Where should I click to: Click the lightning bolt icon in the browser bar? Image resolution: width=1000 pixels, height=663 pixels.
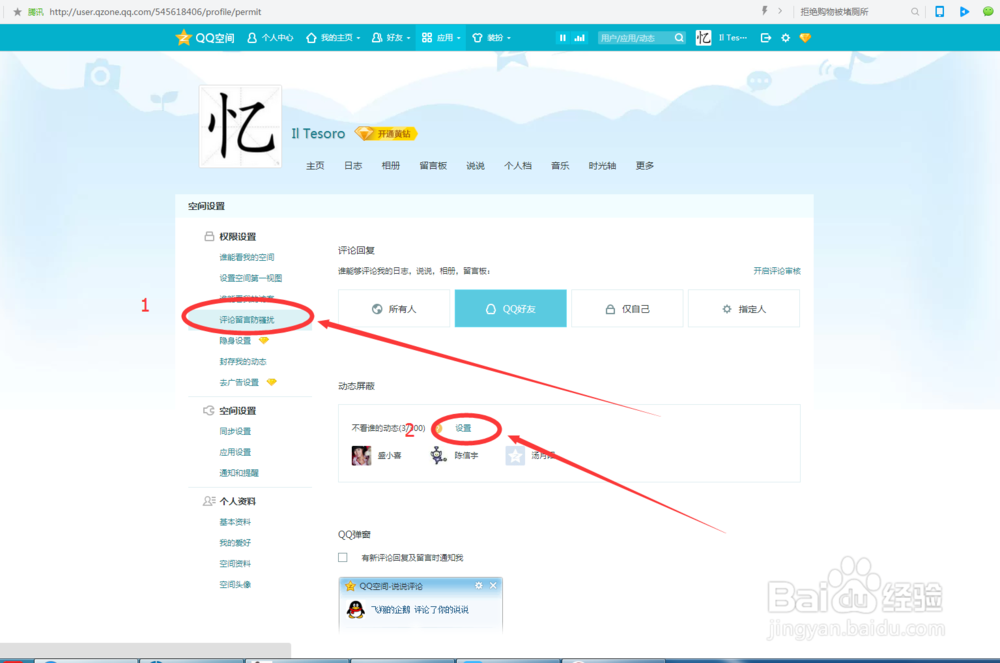[x=765, y=11]
